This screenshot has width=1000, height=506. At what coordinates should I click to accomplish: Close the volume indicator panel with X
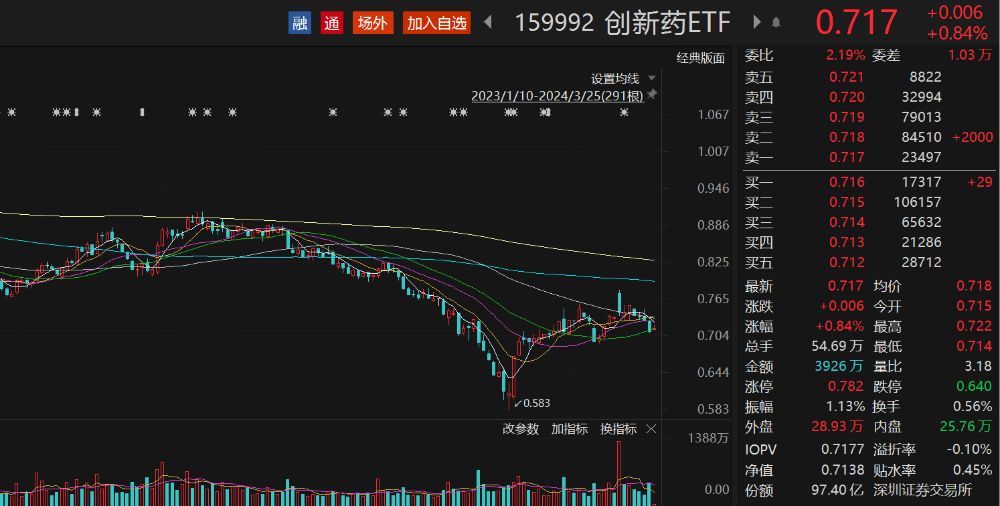652,429
